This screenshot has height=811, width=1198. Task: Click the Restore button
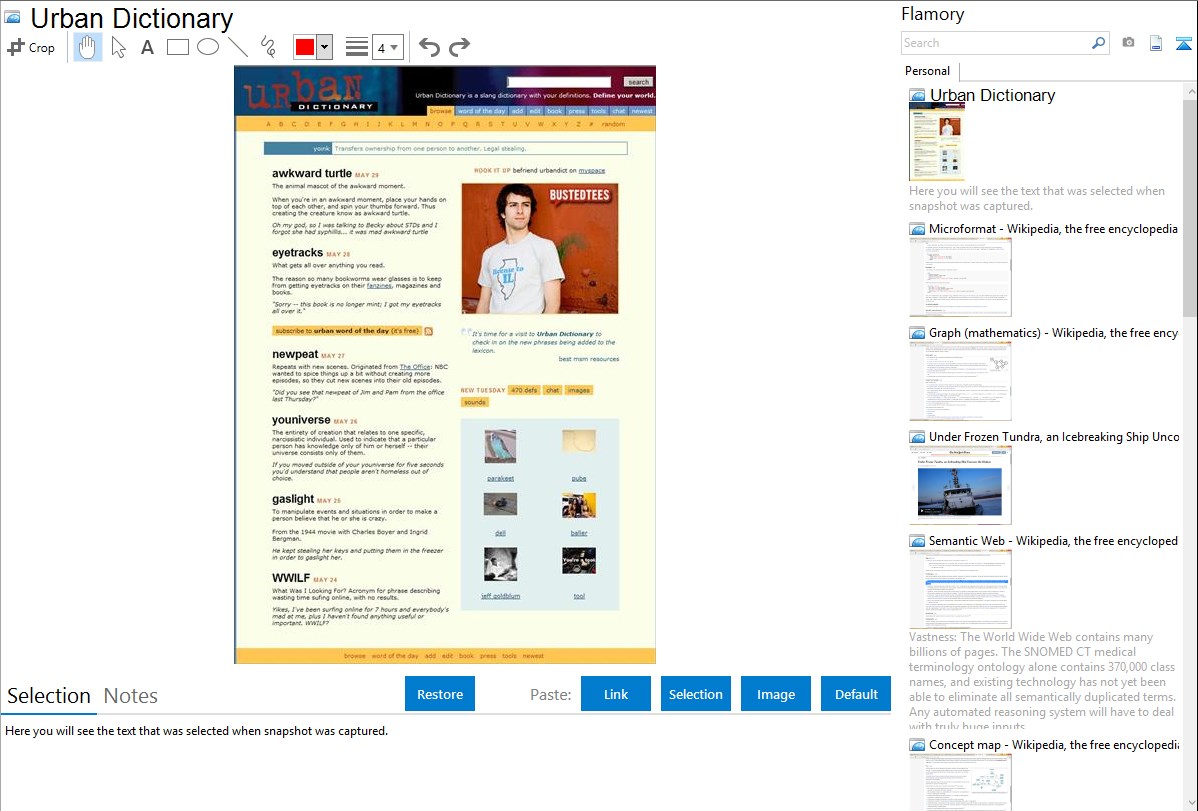(440, 694)
